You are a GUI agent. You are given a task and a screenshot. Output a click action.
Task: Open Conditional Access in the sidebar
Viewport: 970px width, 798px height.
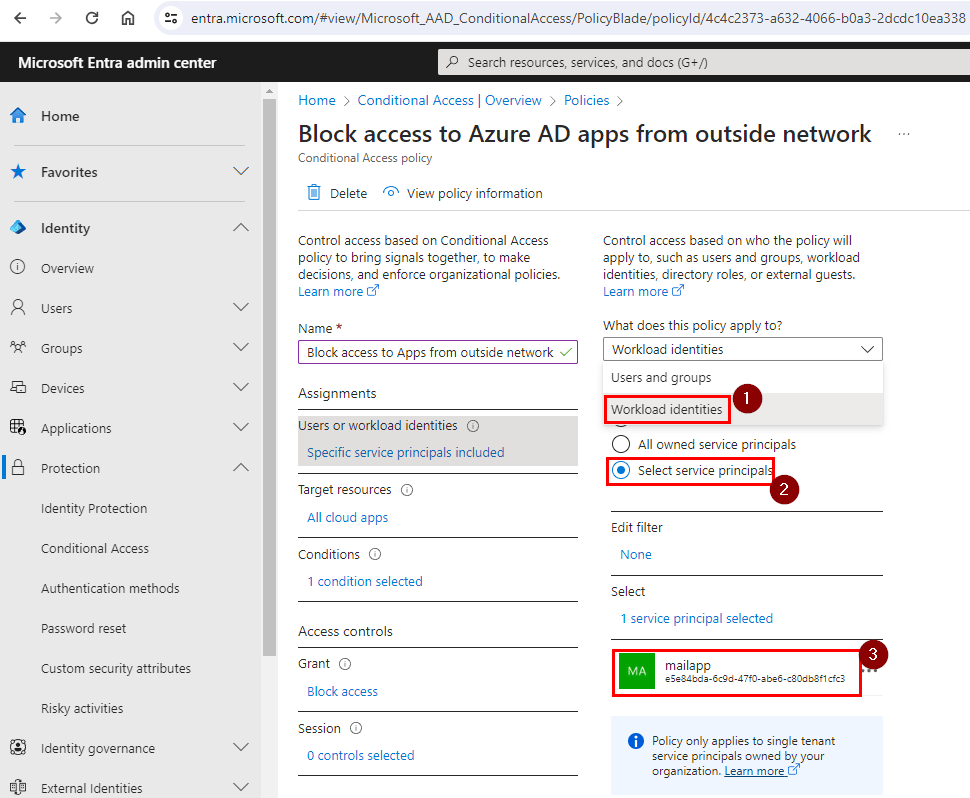(95, 548)
